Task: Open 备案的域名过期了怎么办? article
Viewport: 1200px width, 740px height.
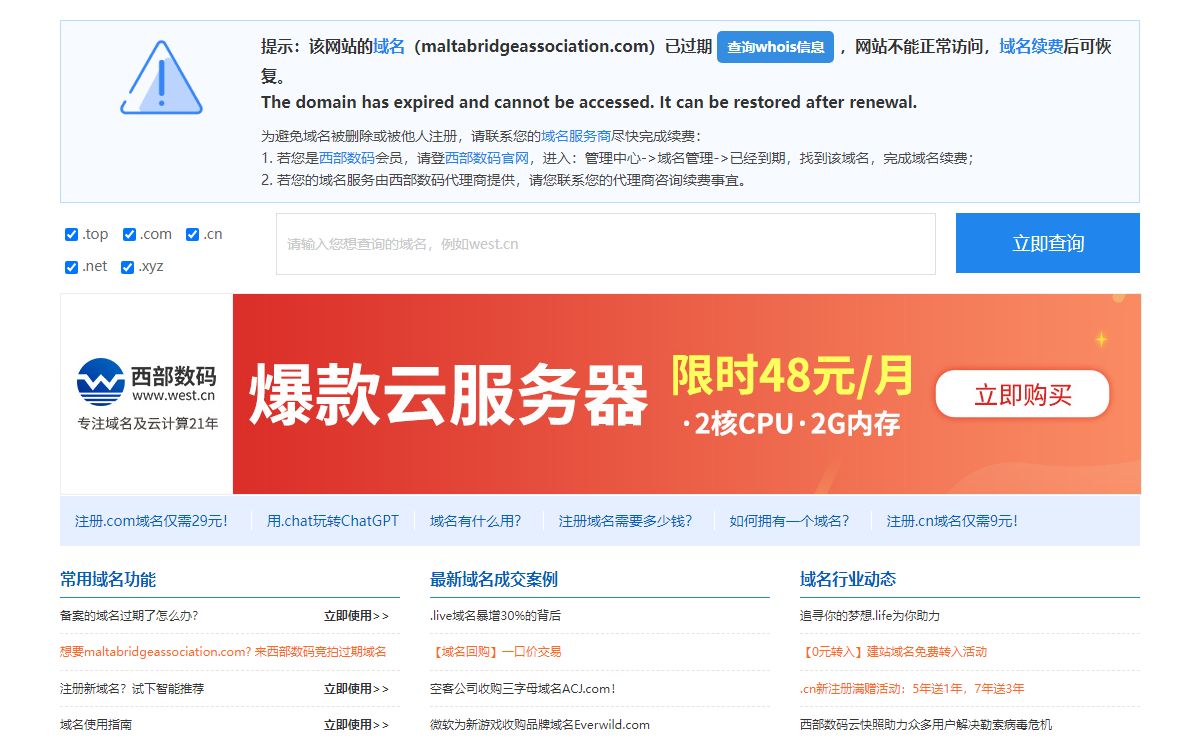Action: (129, 616)
